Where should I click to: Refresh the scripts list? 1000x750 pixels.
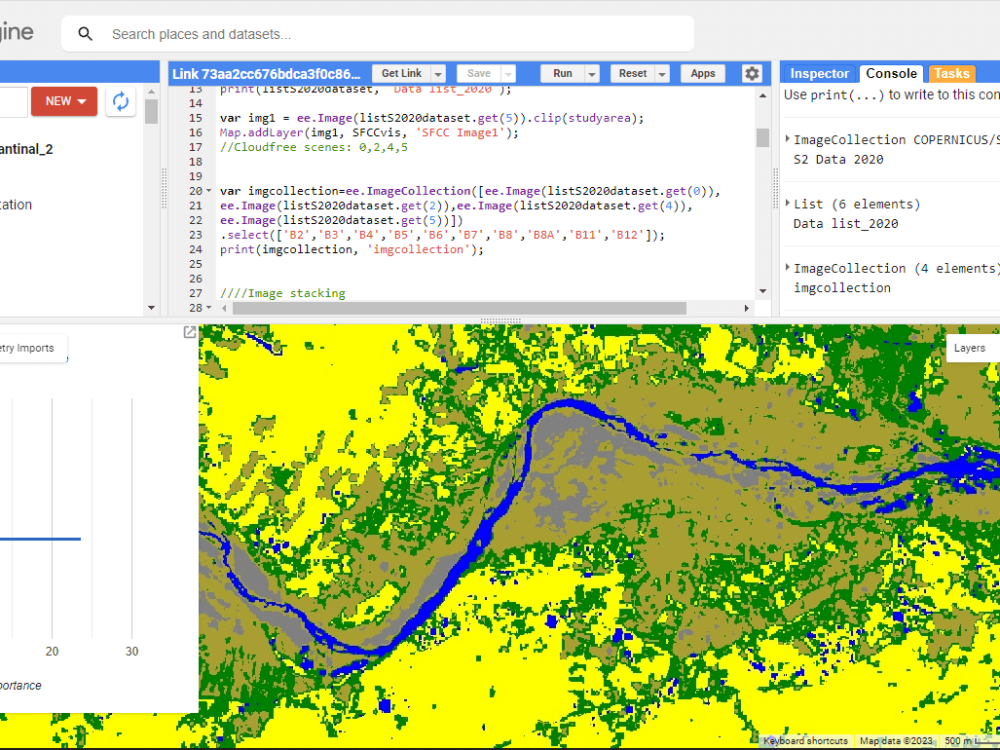click(x=120, y=101)
